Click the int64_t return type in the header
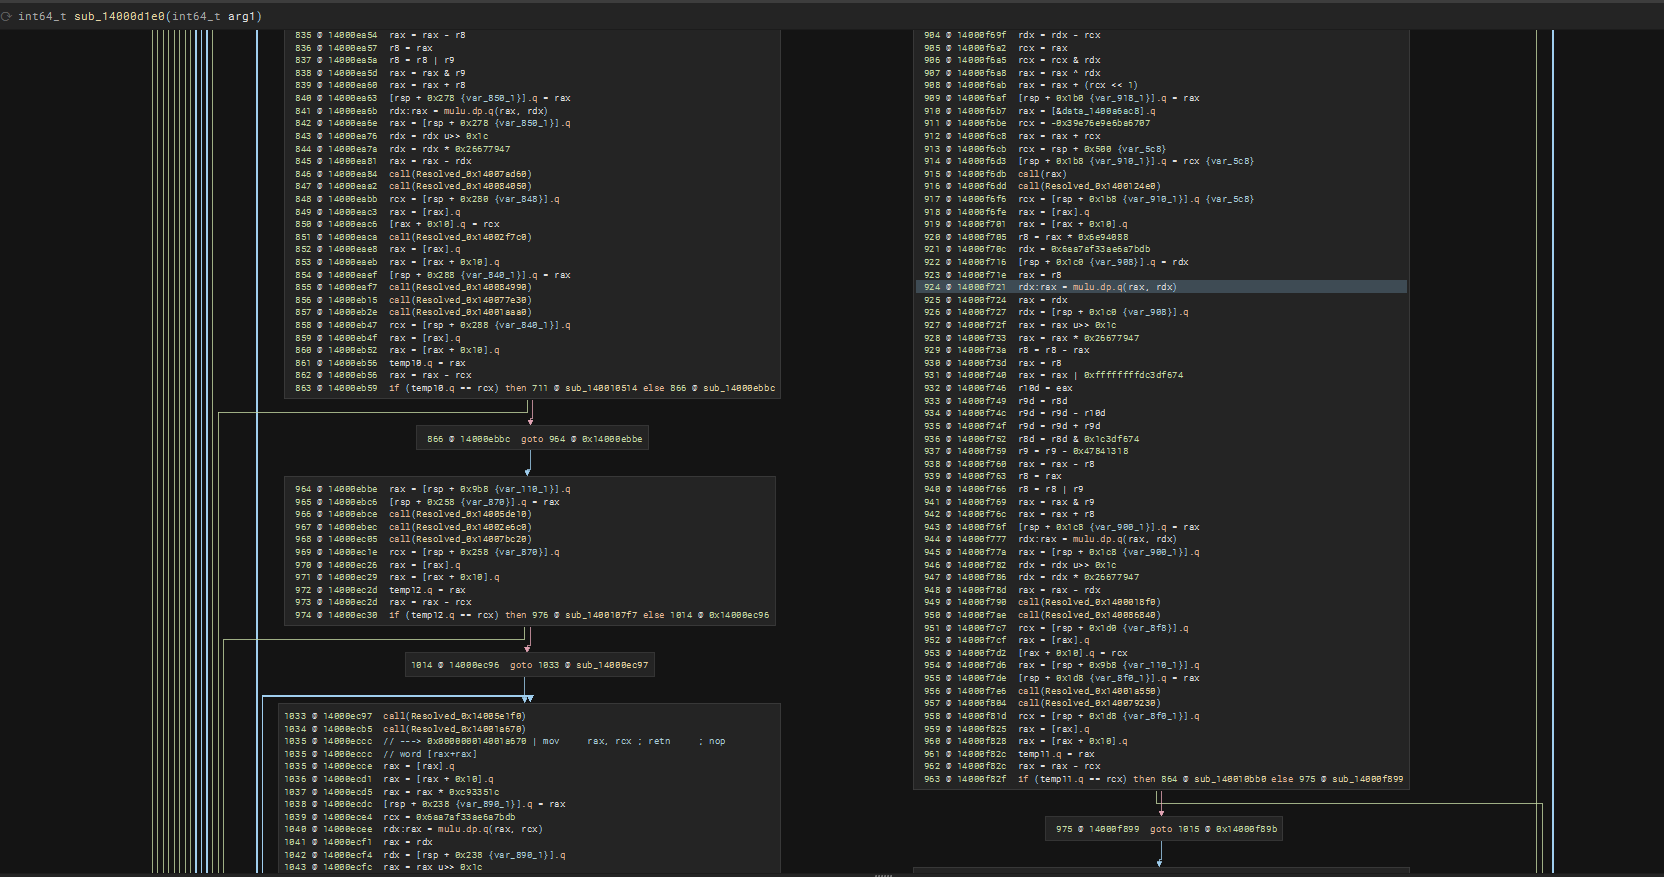The width and height of the screenshot is (1664, 877). pyautogui.click(x=42, y=16)
